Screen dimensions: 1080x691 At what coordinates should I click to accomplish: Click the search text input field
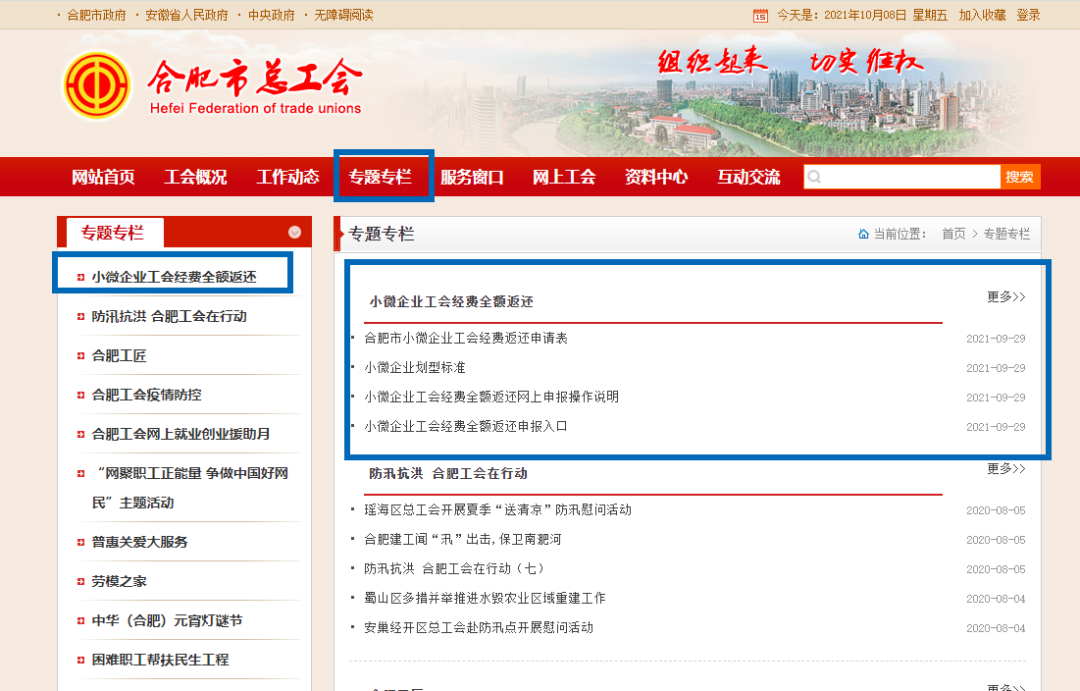tap(902, 177)
